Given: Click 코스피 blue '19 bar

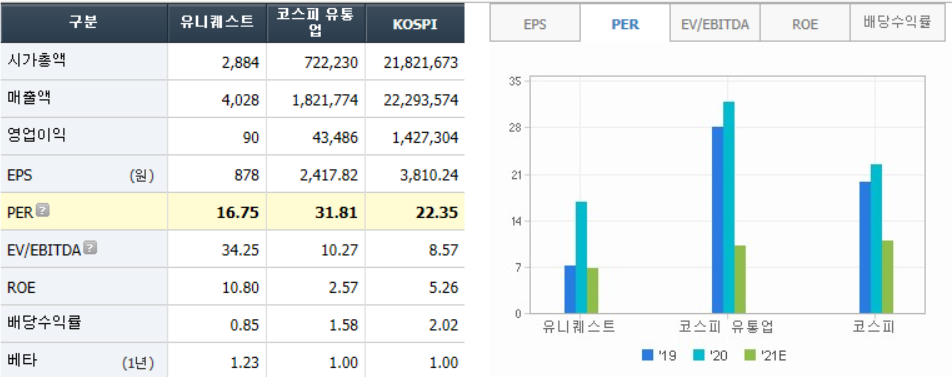Looking at the screenshot, I should coord(865,248).
